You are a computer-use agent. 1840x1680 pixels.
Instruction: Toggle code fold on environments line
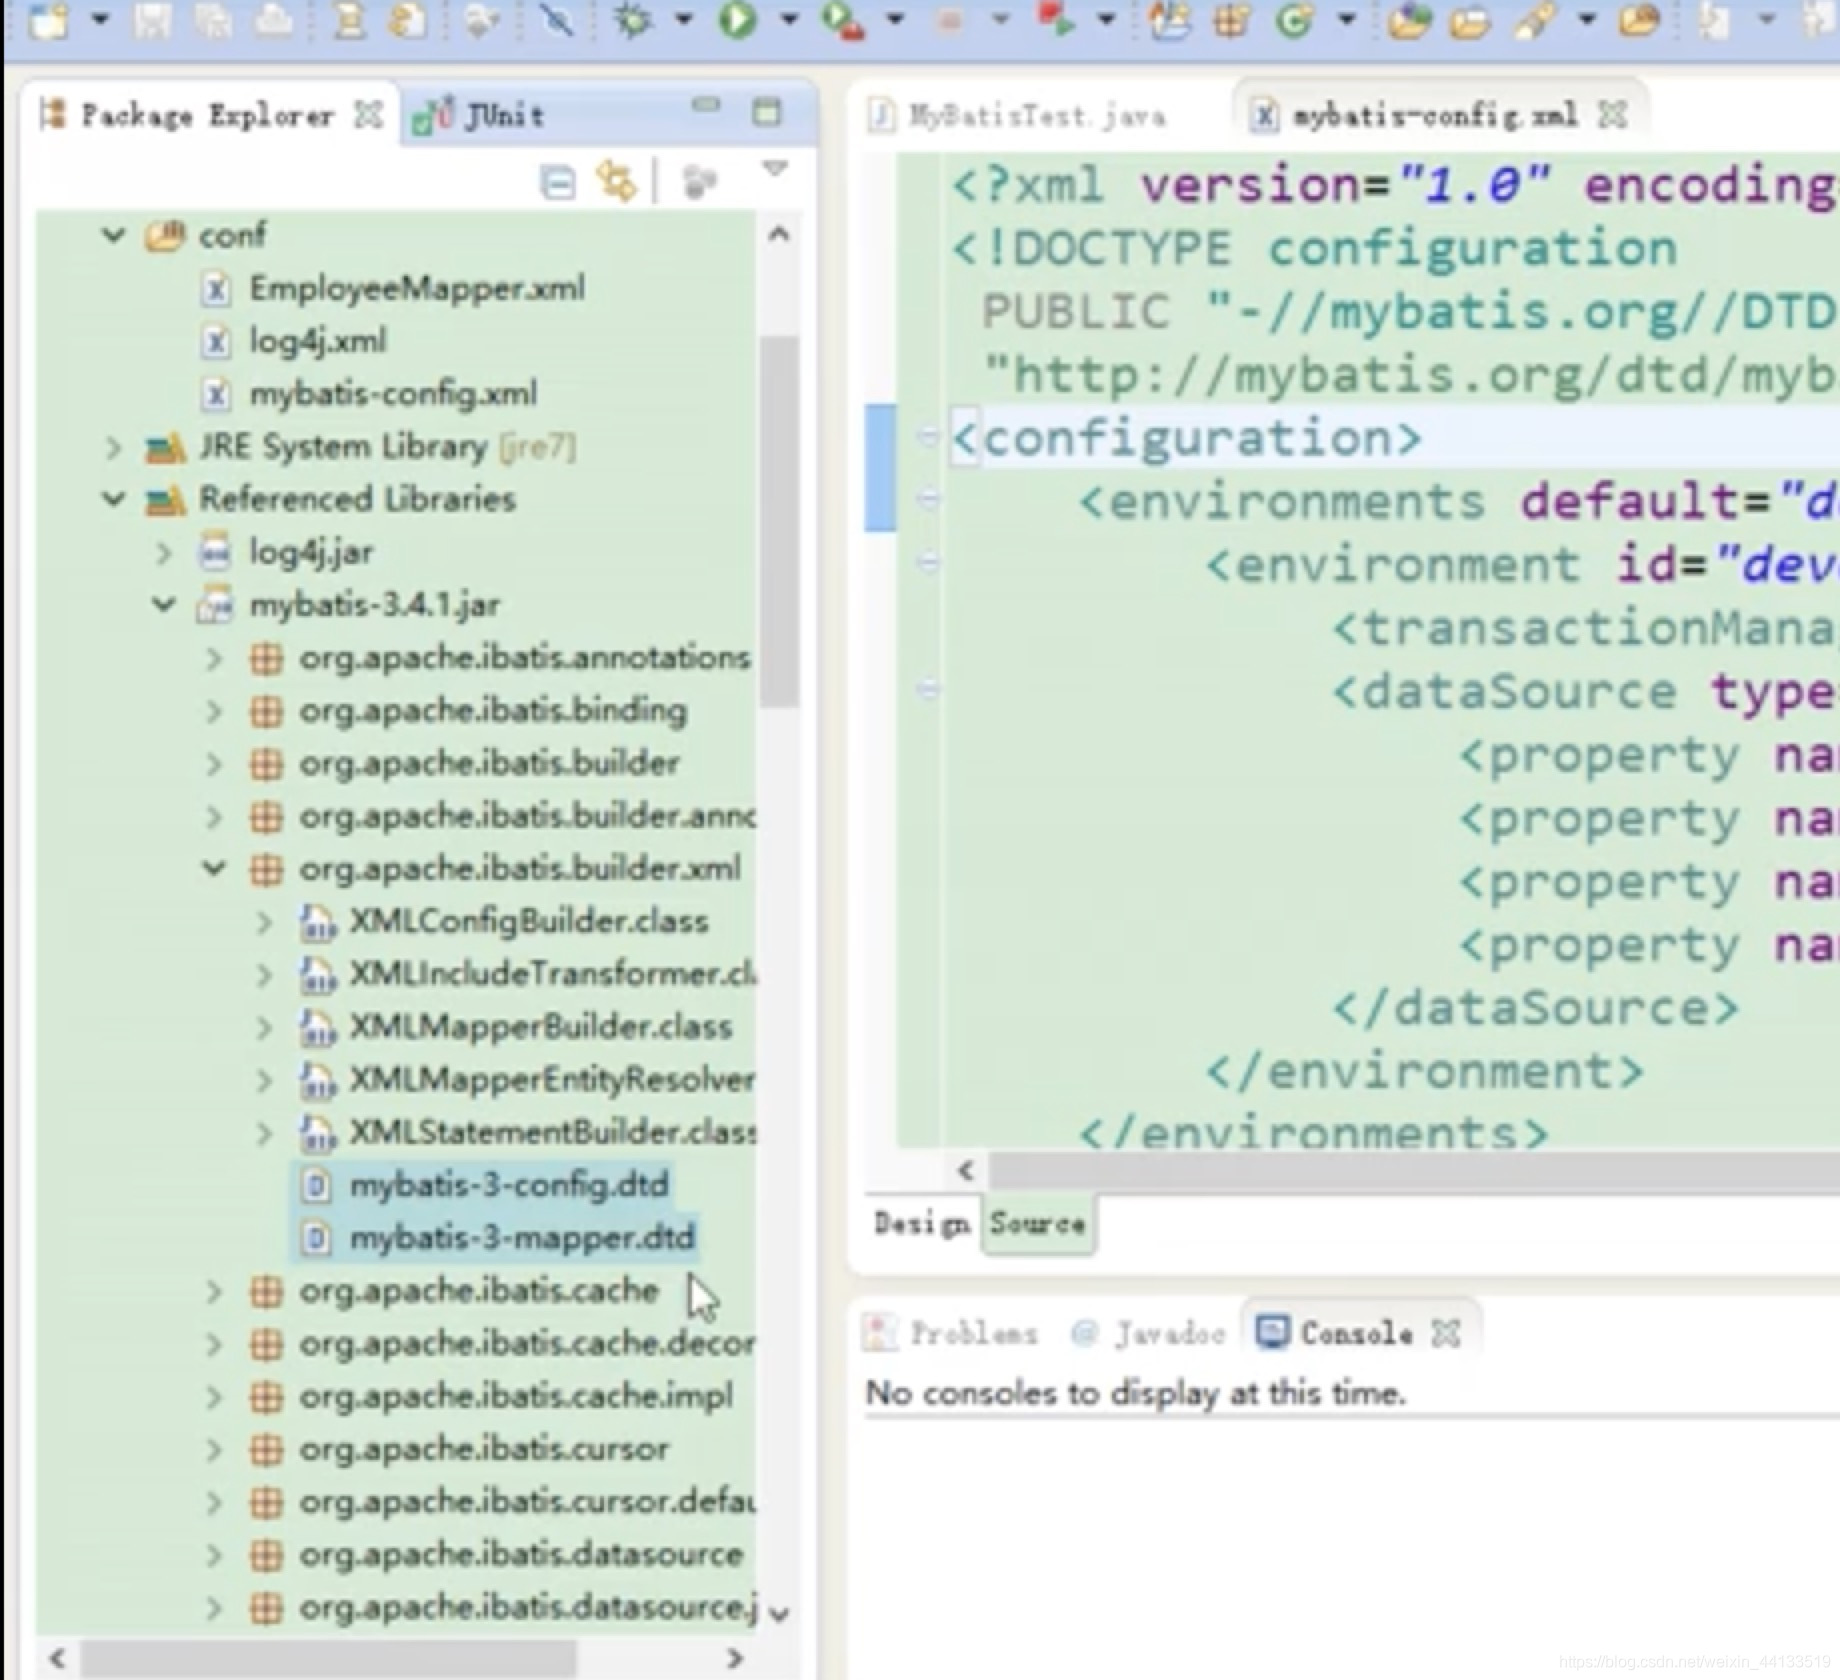[x=928, y=498]
